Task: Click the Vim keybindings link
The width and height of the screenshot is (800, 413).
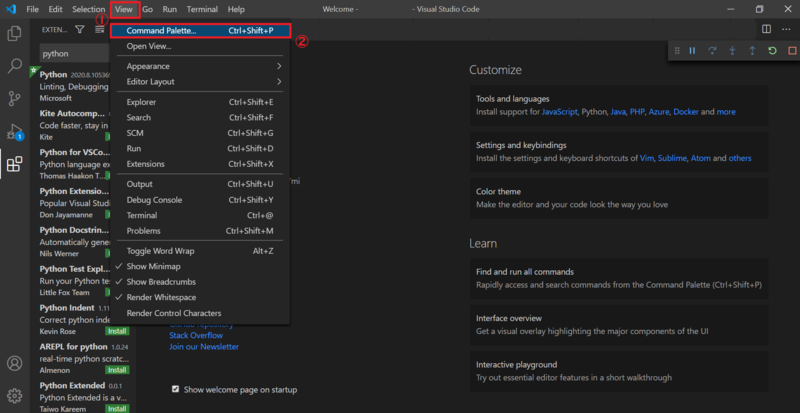Action: pyautogui.click(x=646, y=158)
